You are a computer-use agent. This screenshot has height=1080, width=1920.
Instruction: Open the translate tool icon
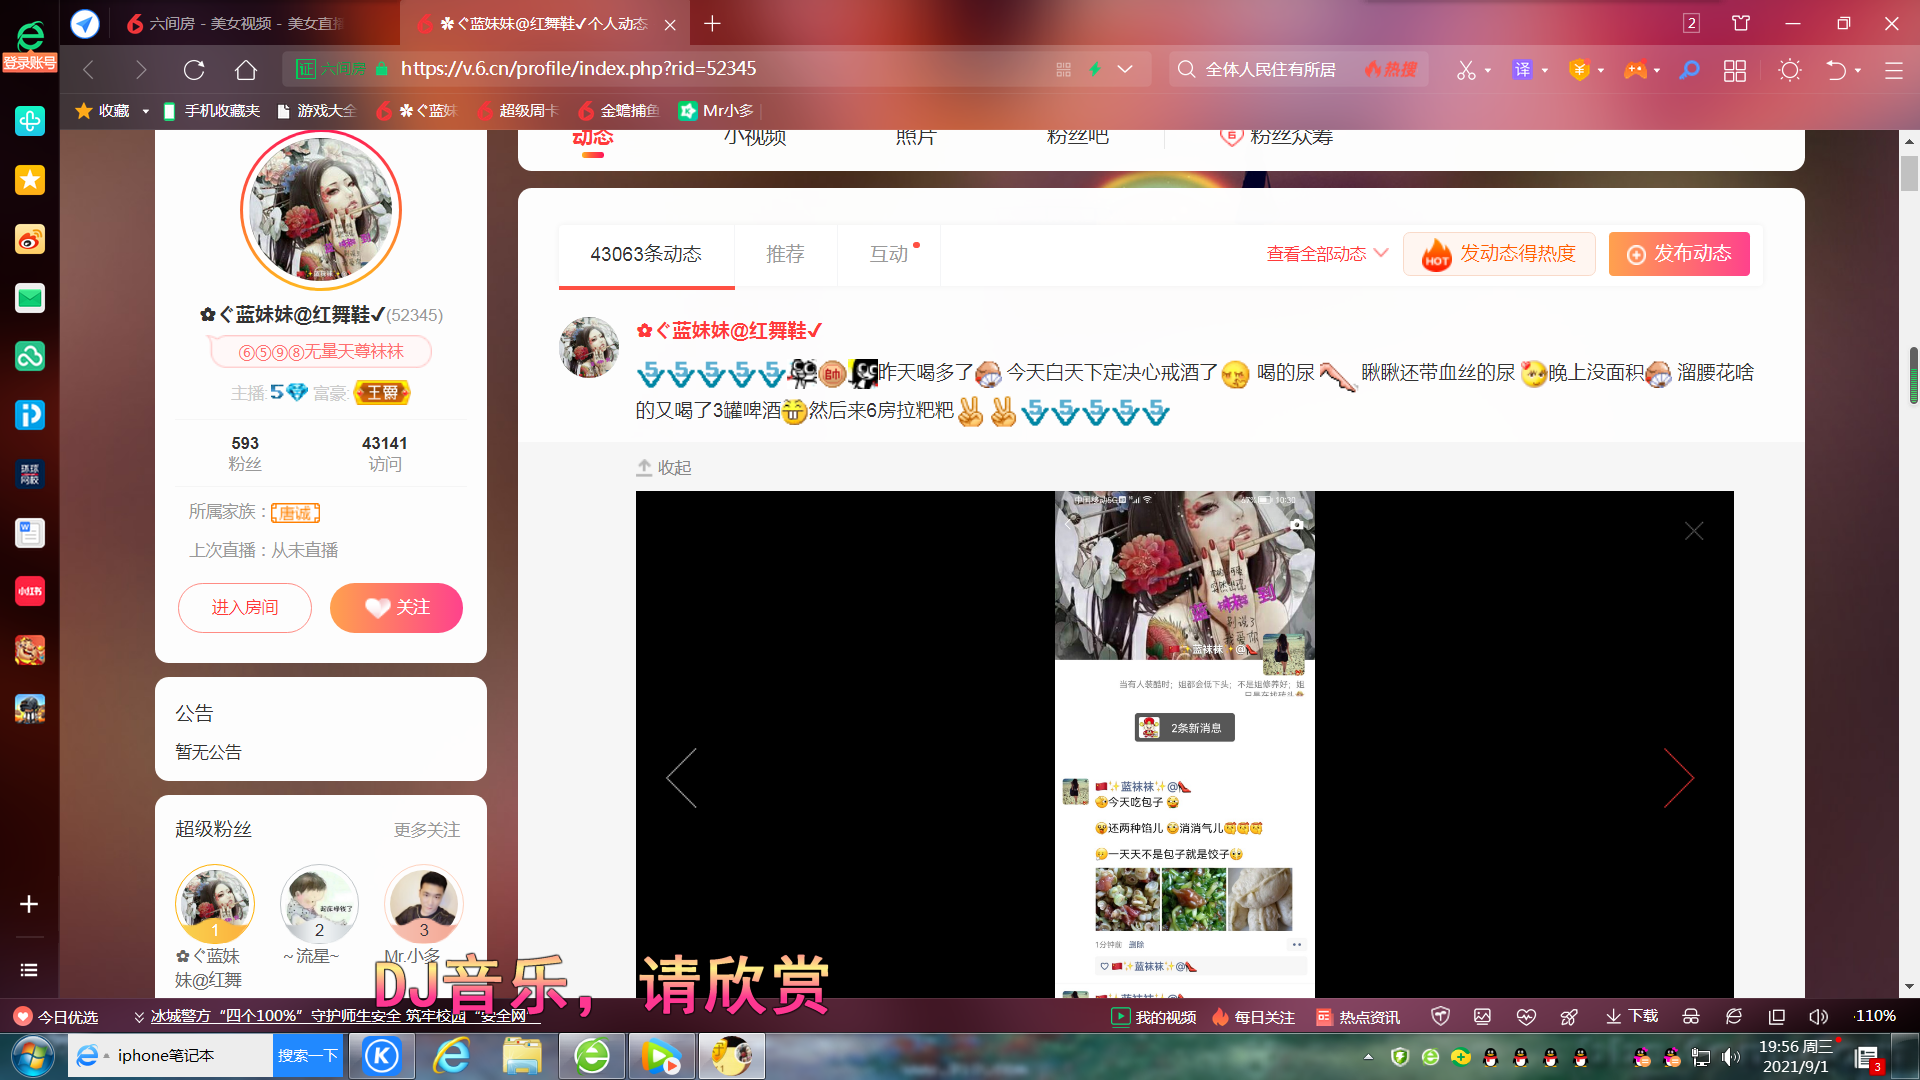click(x=1522, y=69)
